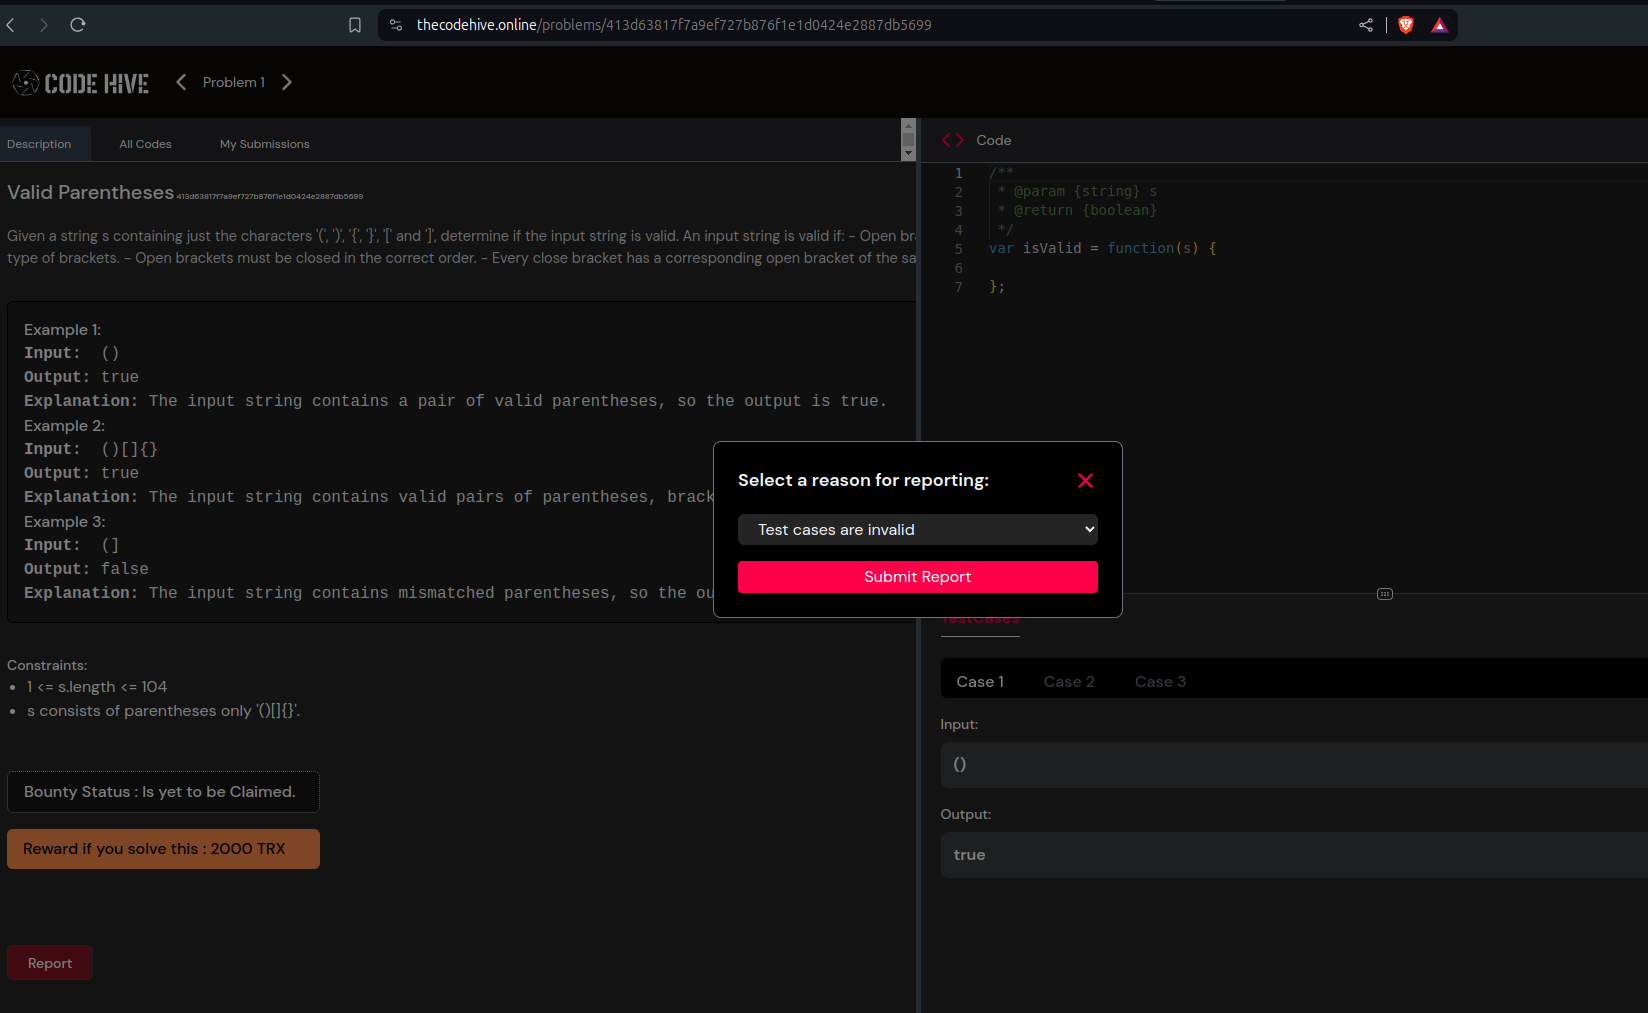Go forward with the browser forward arrow

point(43,25)
